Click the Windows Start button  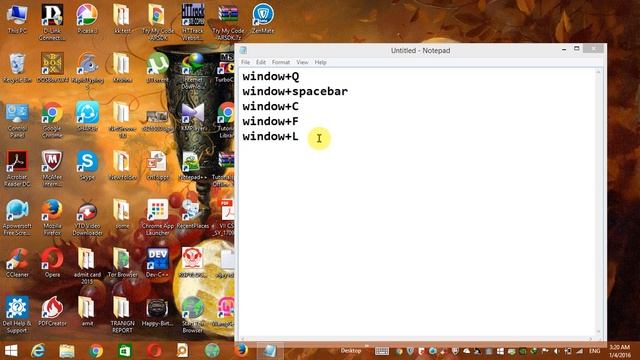11,351
